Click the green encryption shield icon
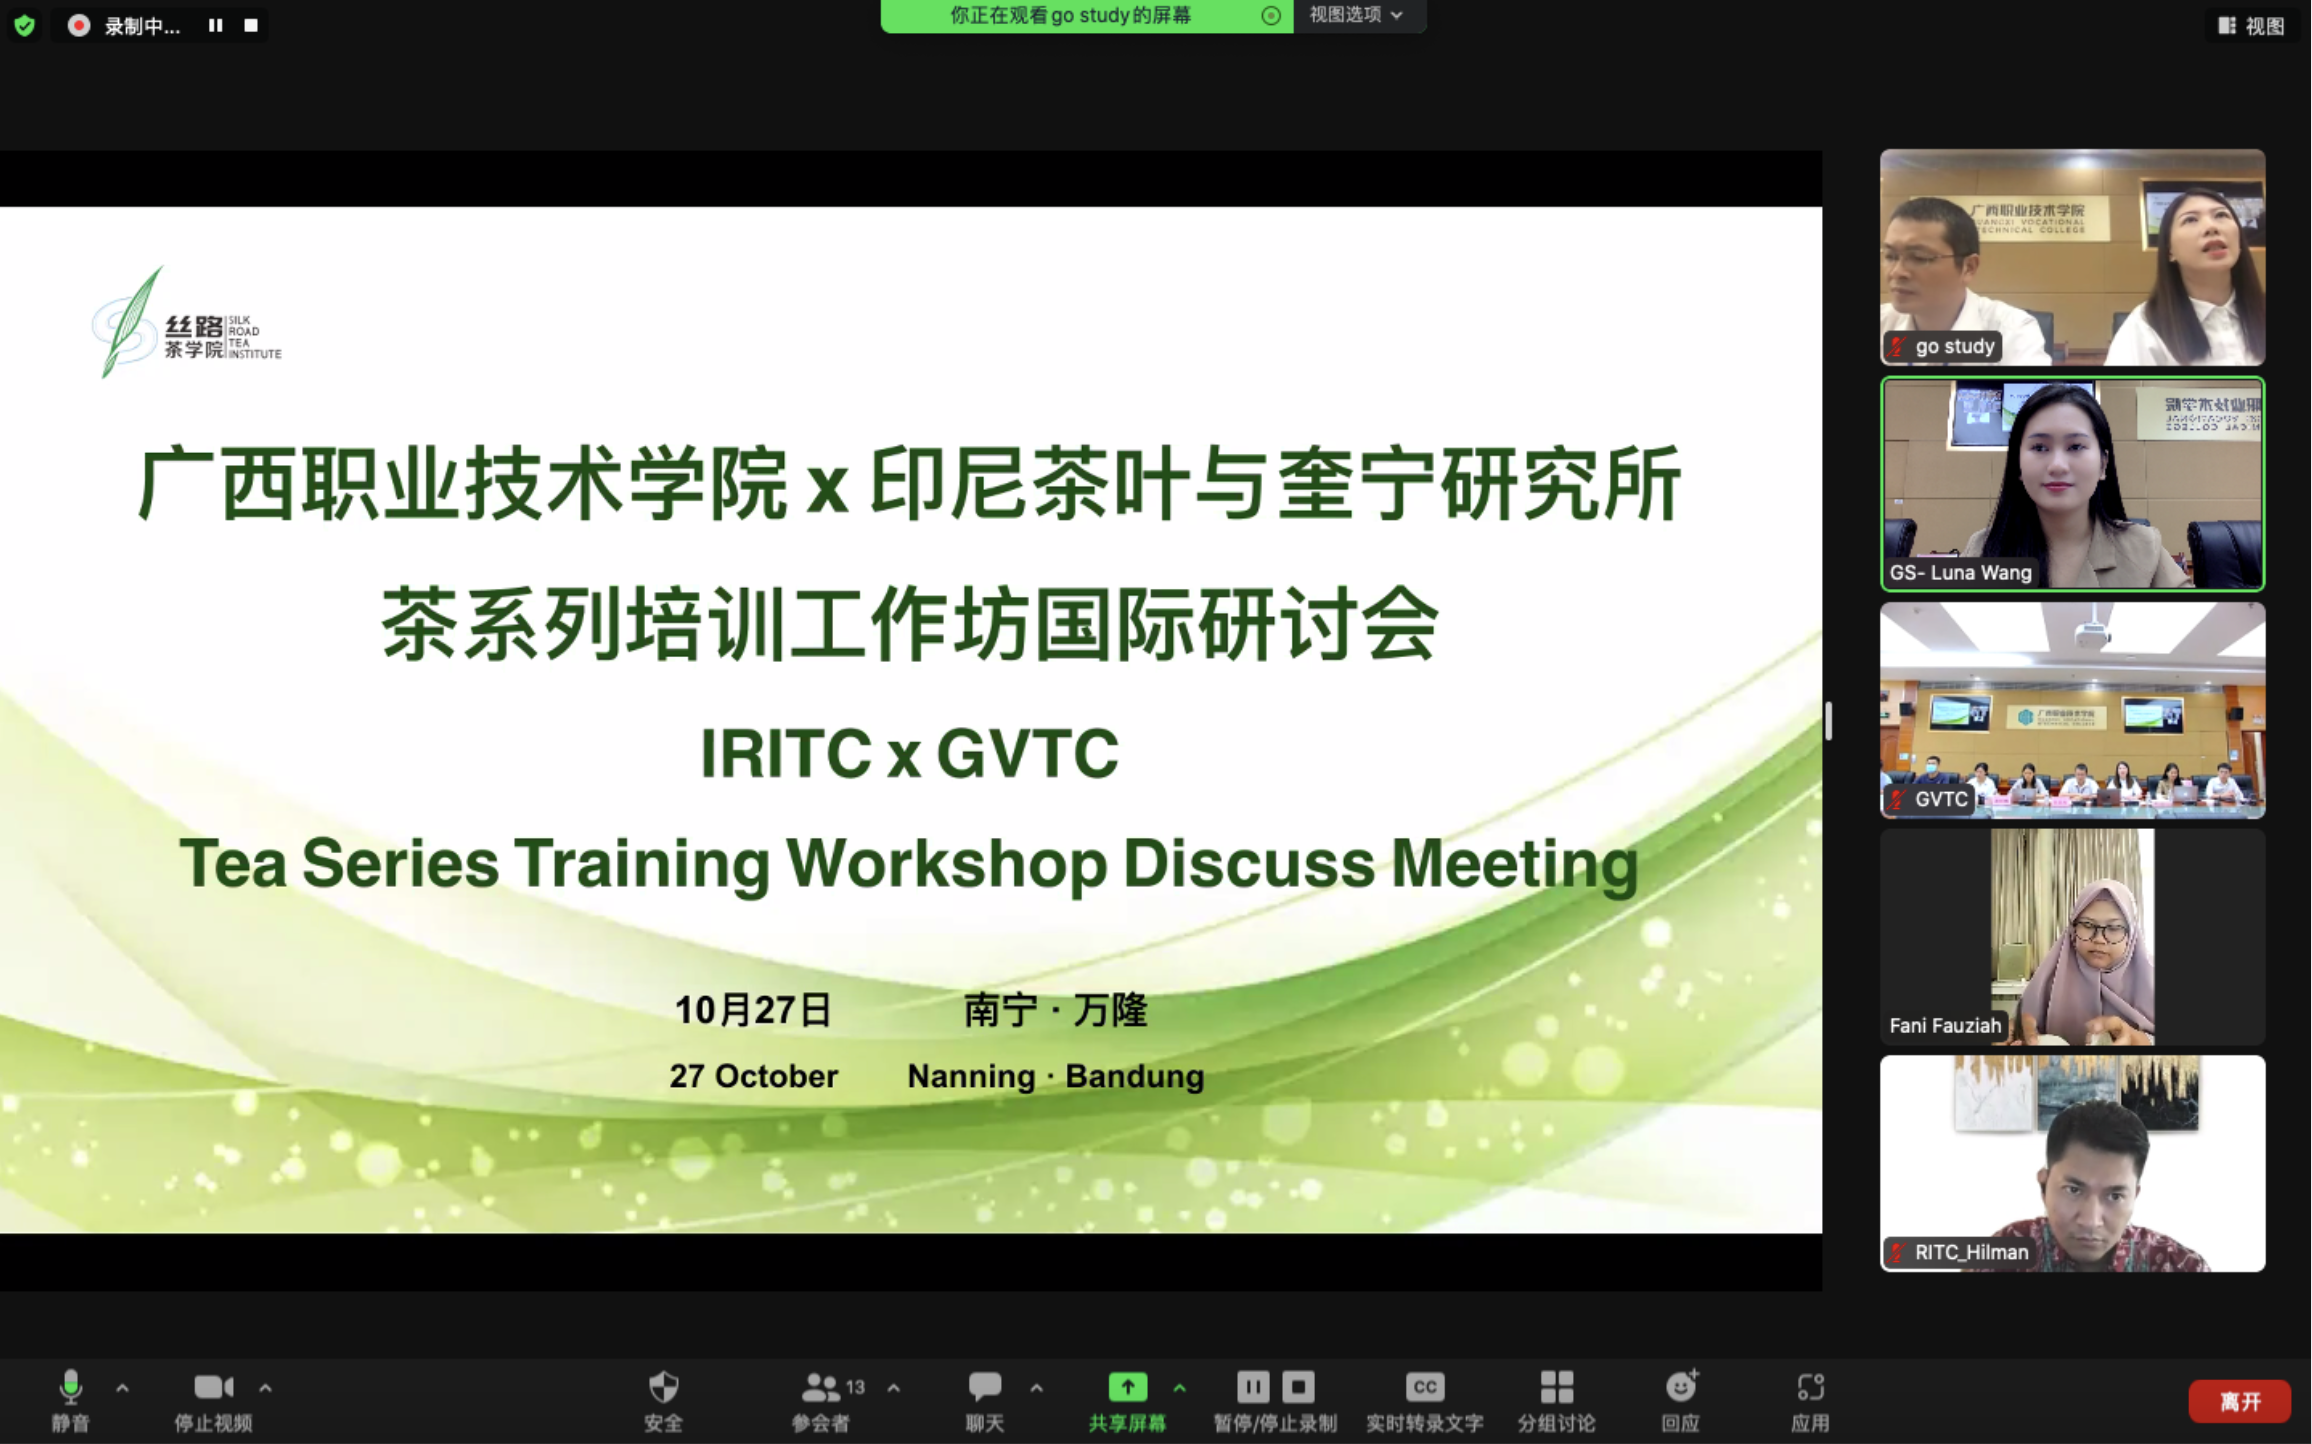Screen dimensions: 2312x1444 pos(25,25)
